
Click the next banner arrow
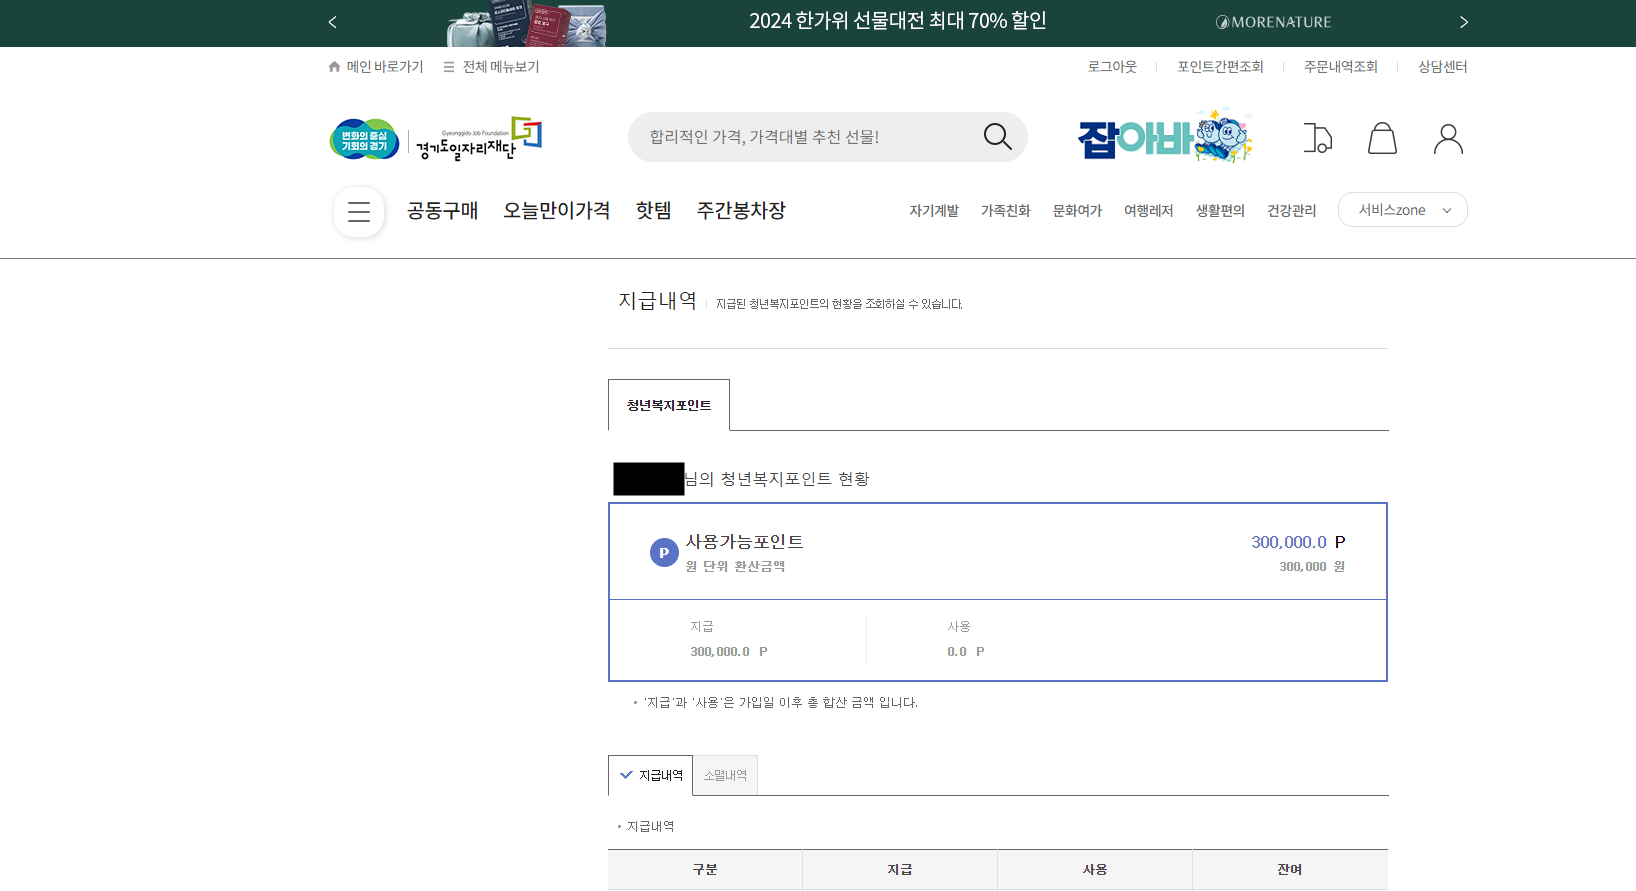coord(1463,22)
